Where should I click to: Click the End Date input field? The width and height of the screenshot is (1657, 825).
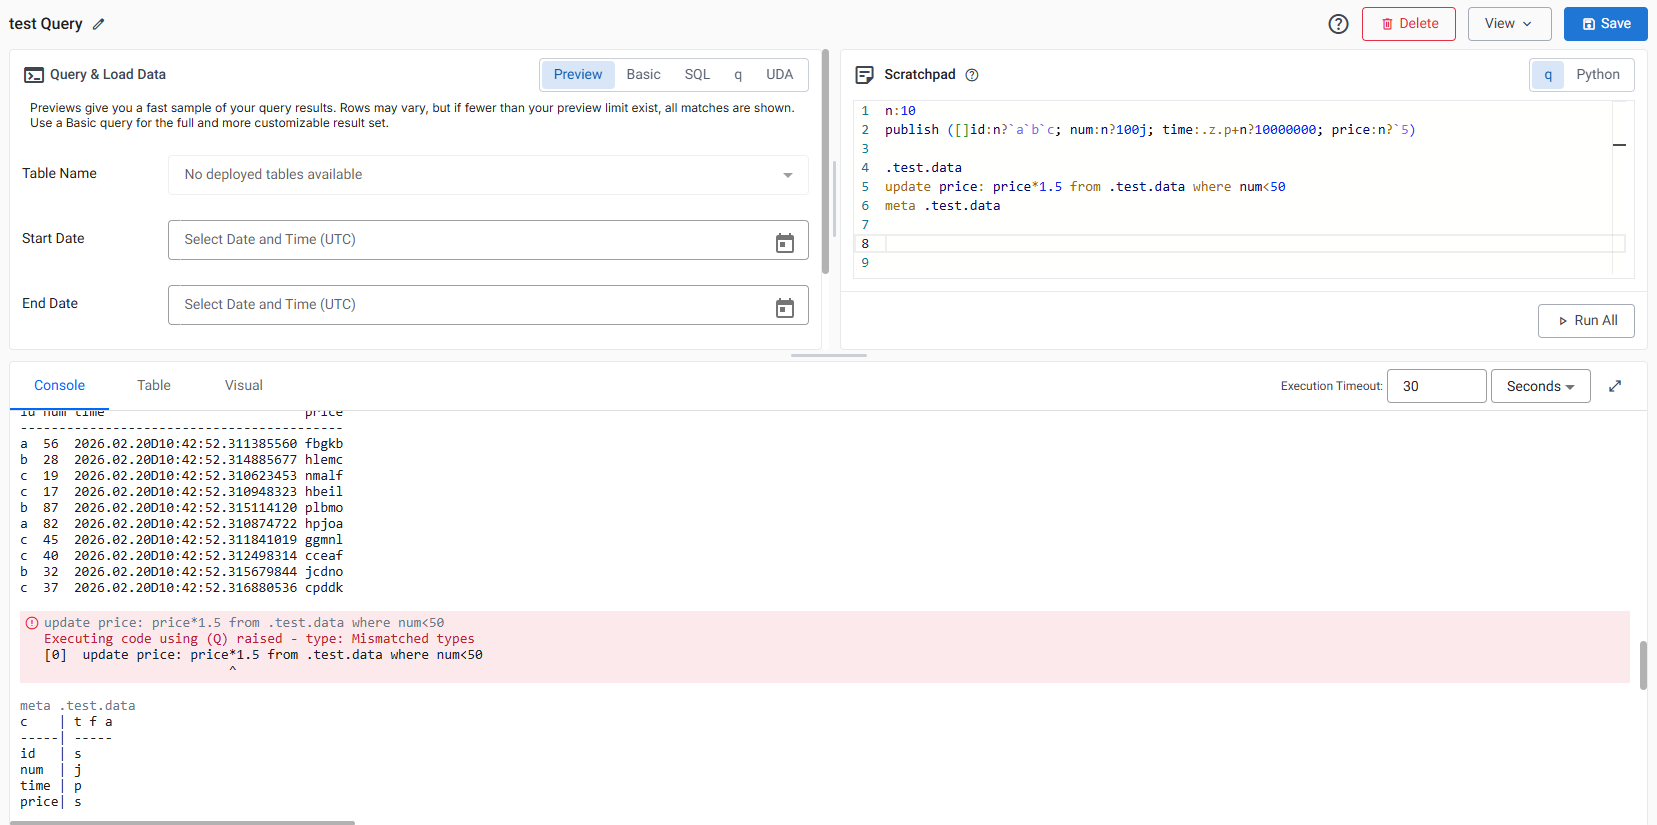point(488,305)
